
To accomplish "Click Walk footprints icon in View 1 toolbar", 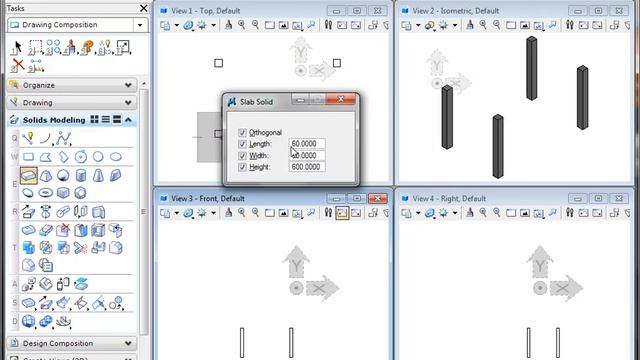I will point(328,25).
